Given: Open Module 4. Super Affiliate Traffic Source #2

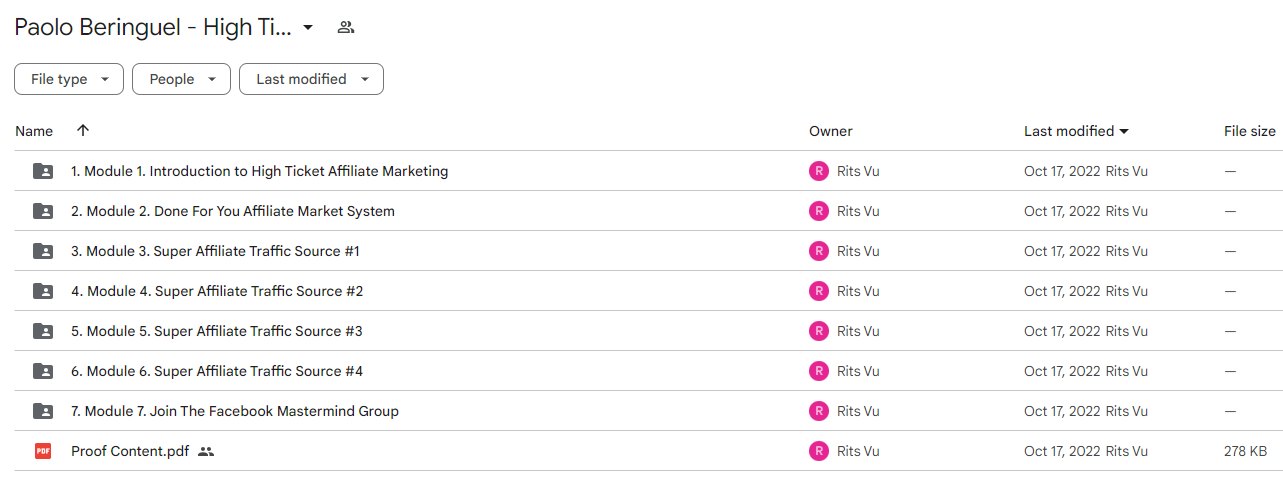Looking at the screenshot, I should click(217, 291).
